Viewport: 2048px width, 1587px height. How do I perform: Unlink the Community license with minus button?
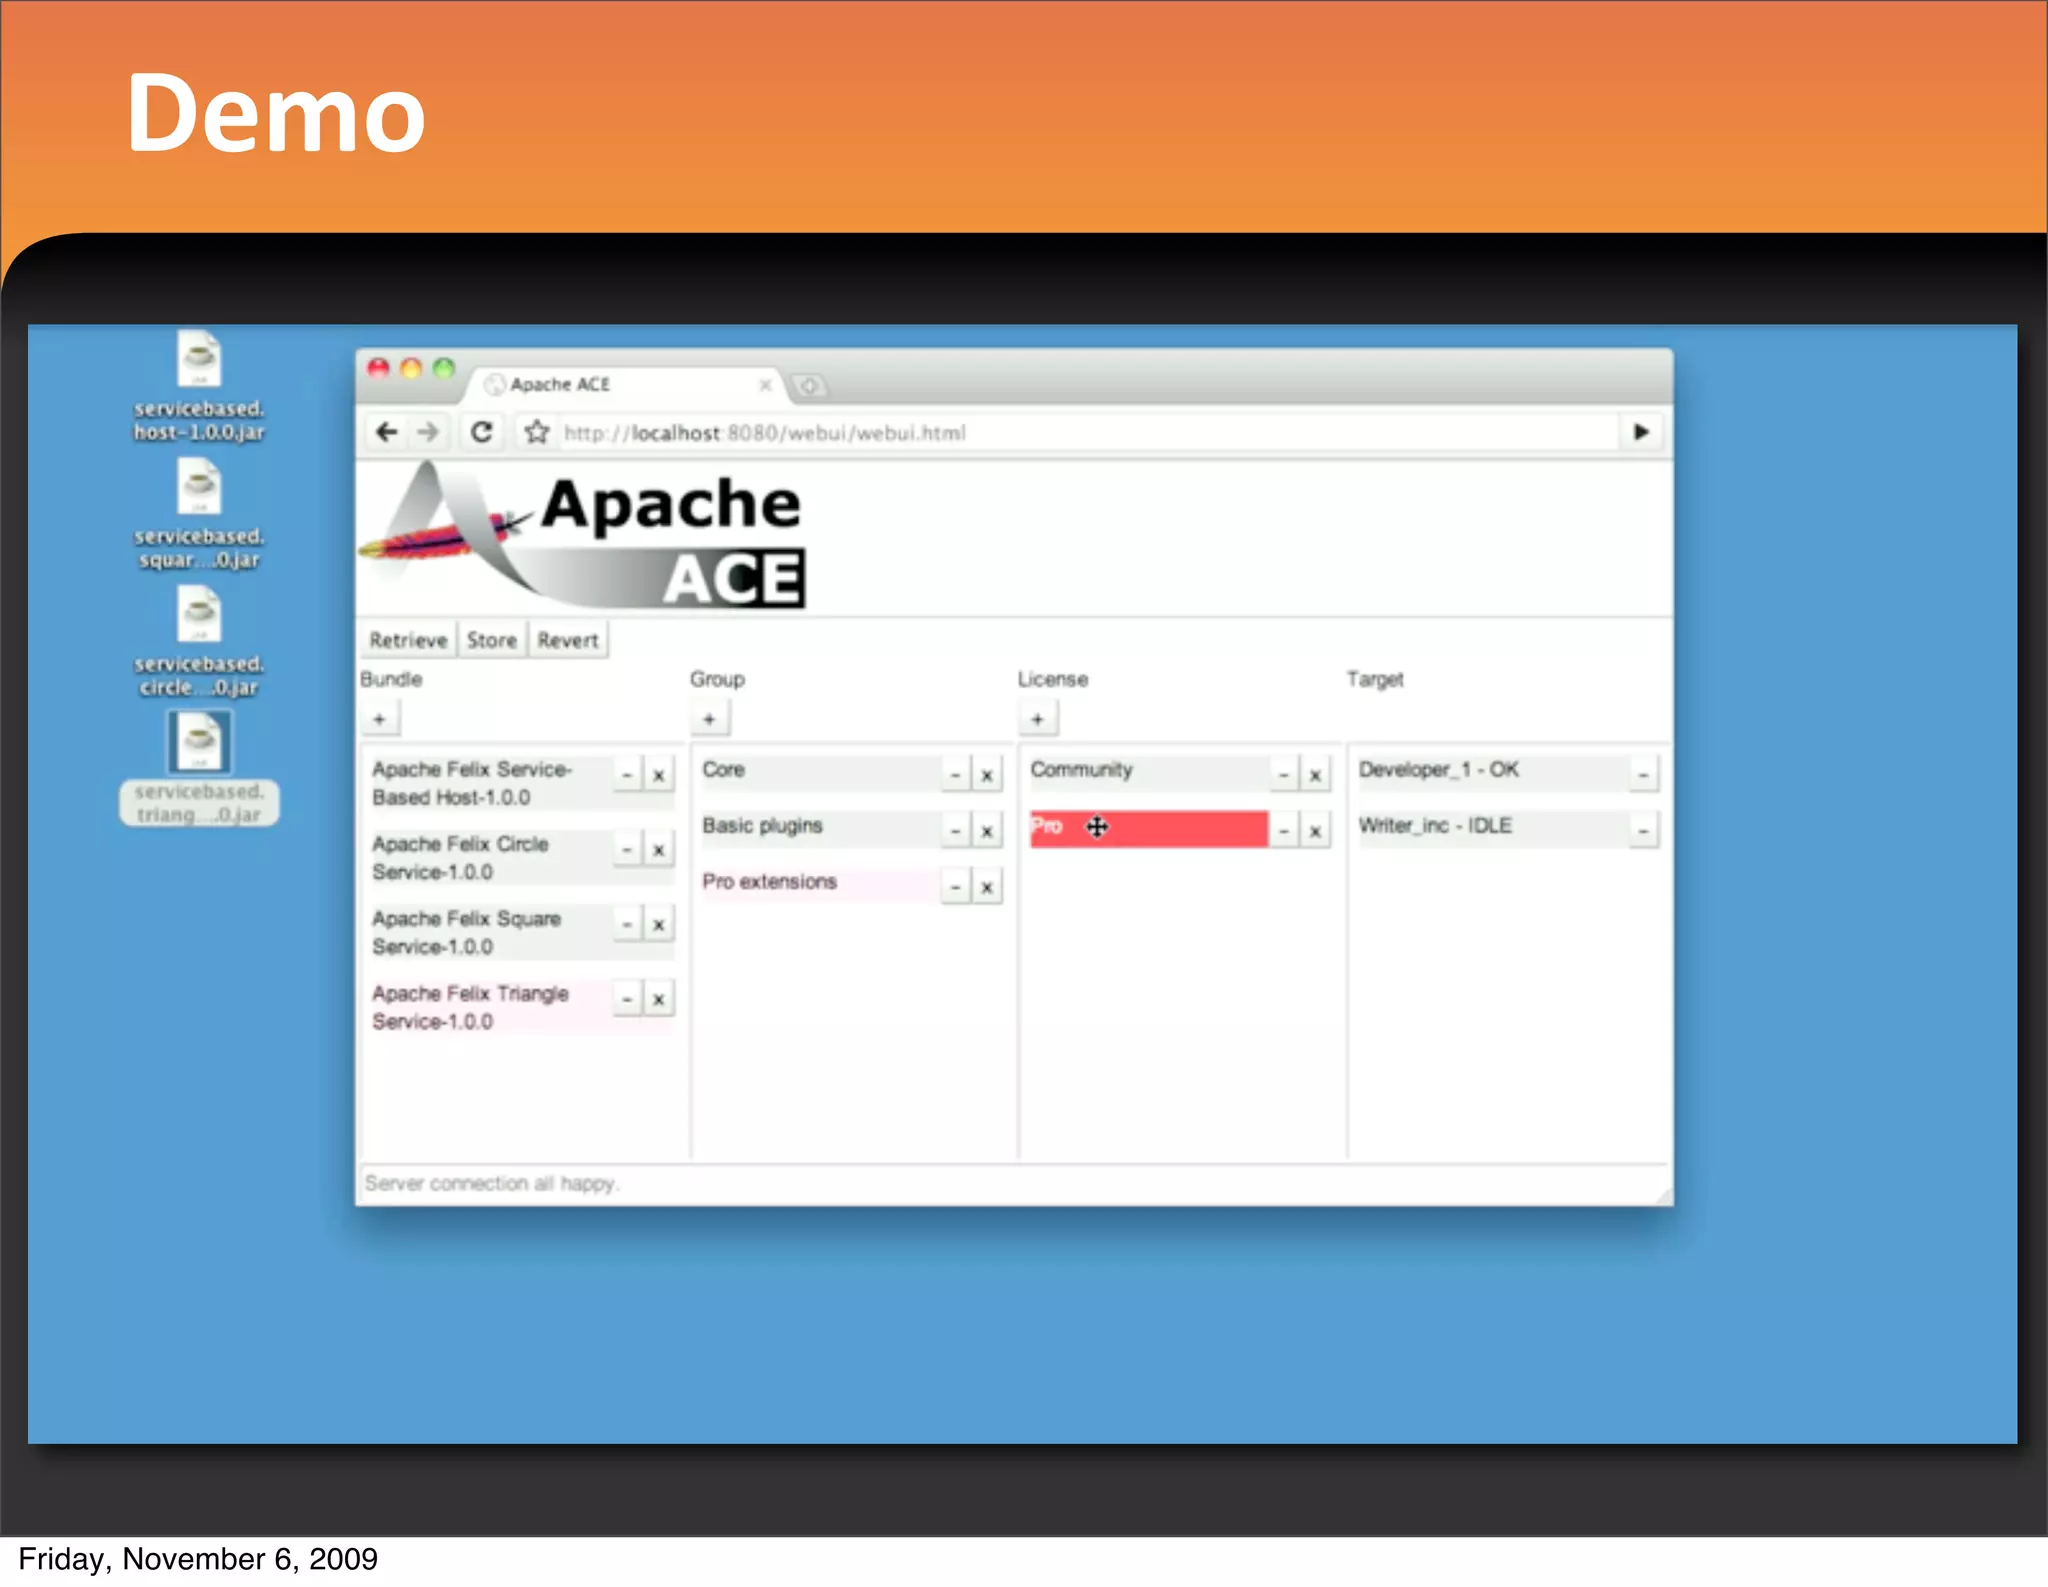coord(1283,775)
